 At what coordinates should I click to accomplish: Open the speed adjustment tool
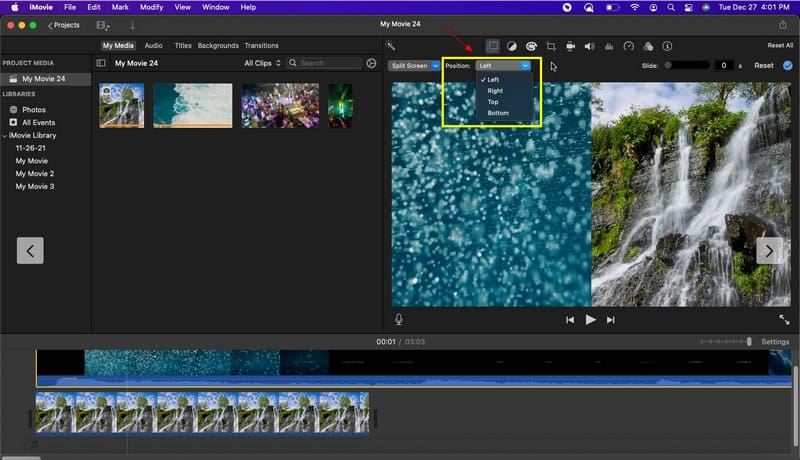[x=629, y=46]
